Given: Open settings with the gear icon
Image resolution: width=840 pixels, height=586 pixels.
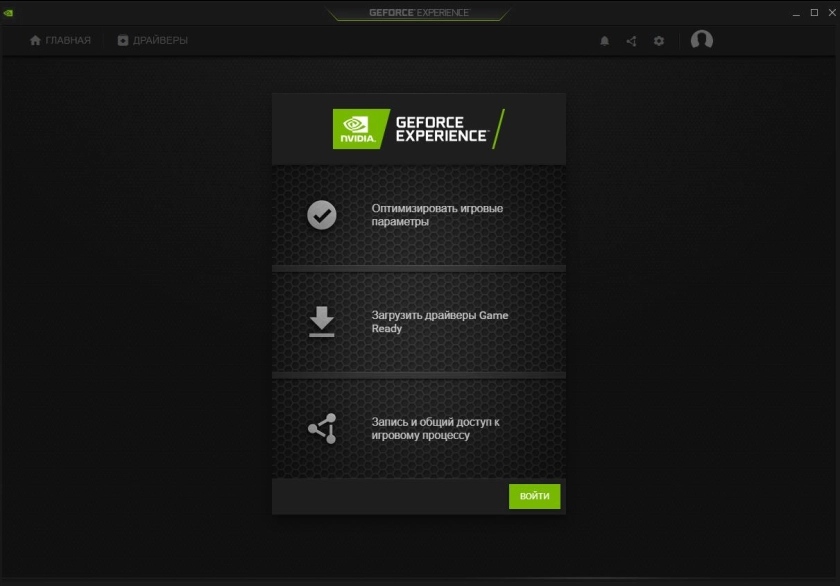Looking at the screenshot, I should tap(658, 41).
